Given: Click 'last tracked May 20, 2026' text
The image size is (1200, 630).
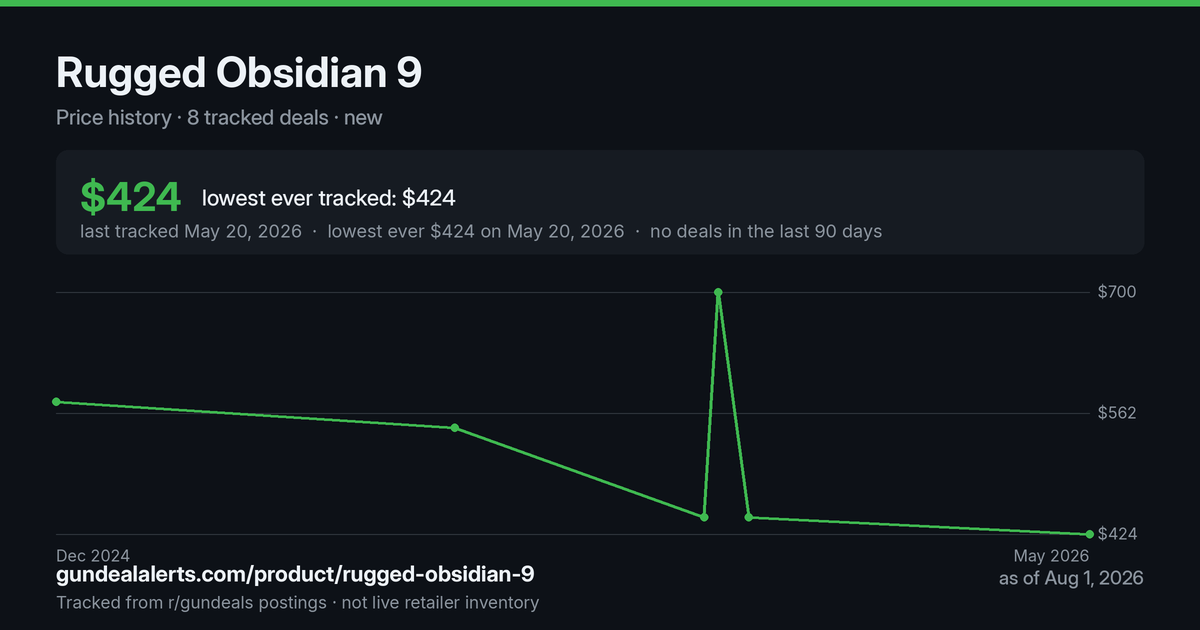Looking at the screenshot, I should pos(191,231).
